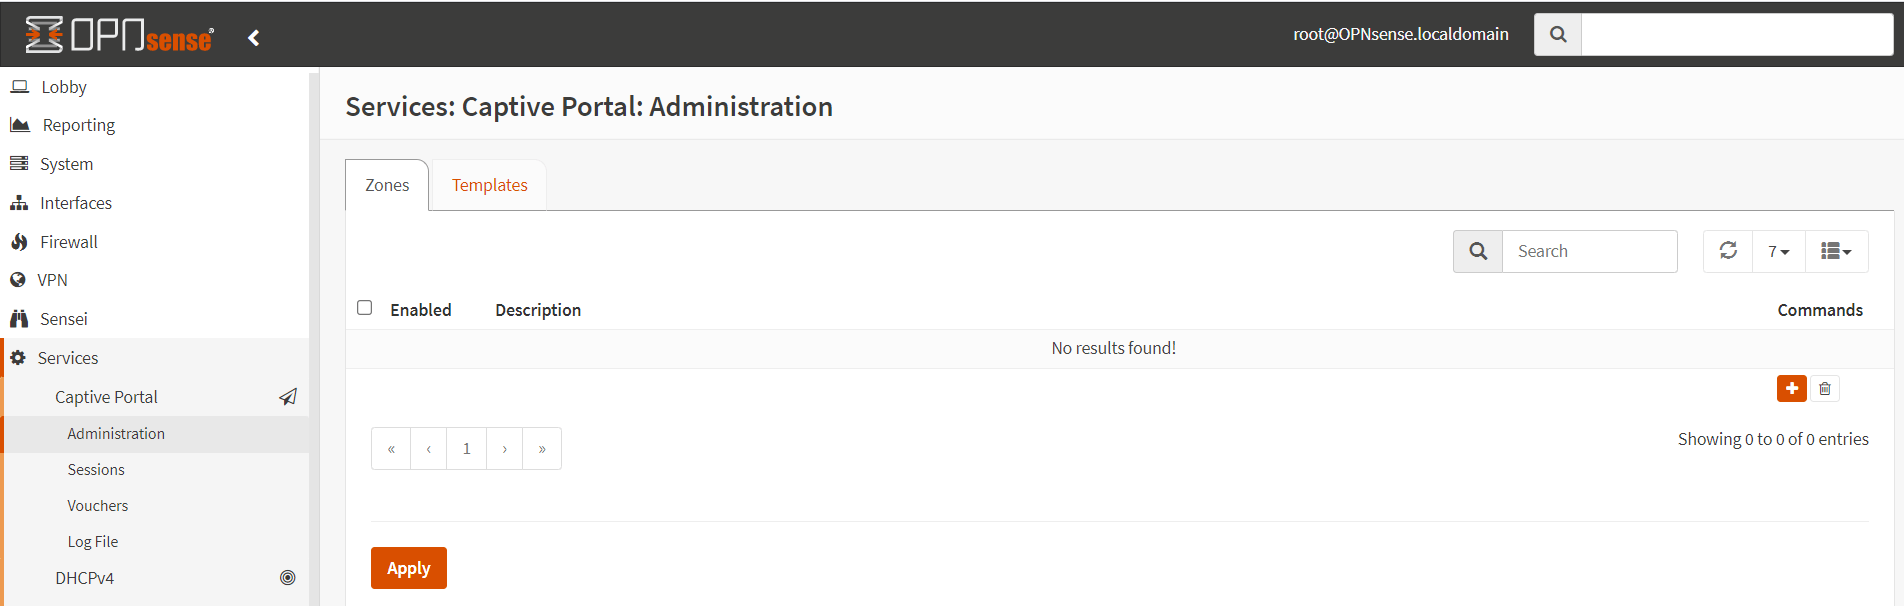Screen dimensions: 1904x606
Task: Click the Captive Portal paper plane icon
Action: click(288, 397)
